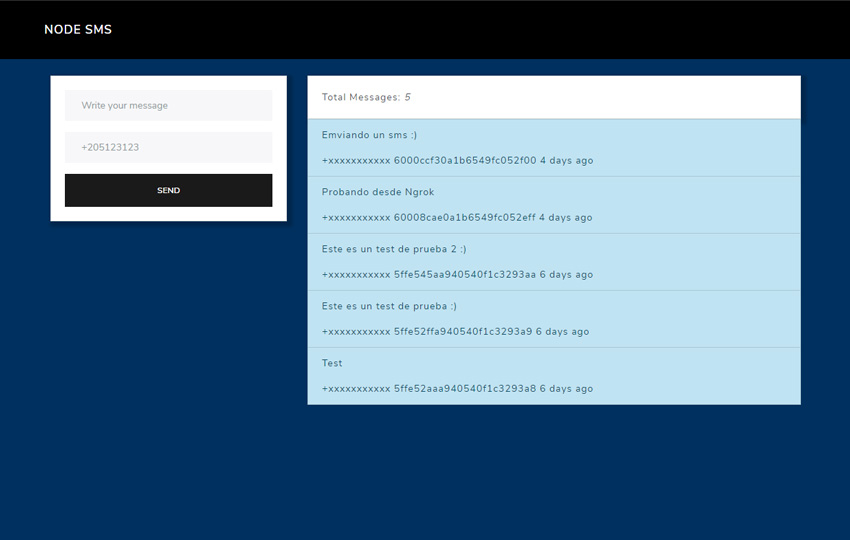Select the 'Test' message text
The width and height of the screenshot is (850, 540).
click(x=332, y=363)
